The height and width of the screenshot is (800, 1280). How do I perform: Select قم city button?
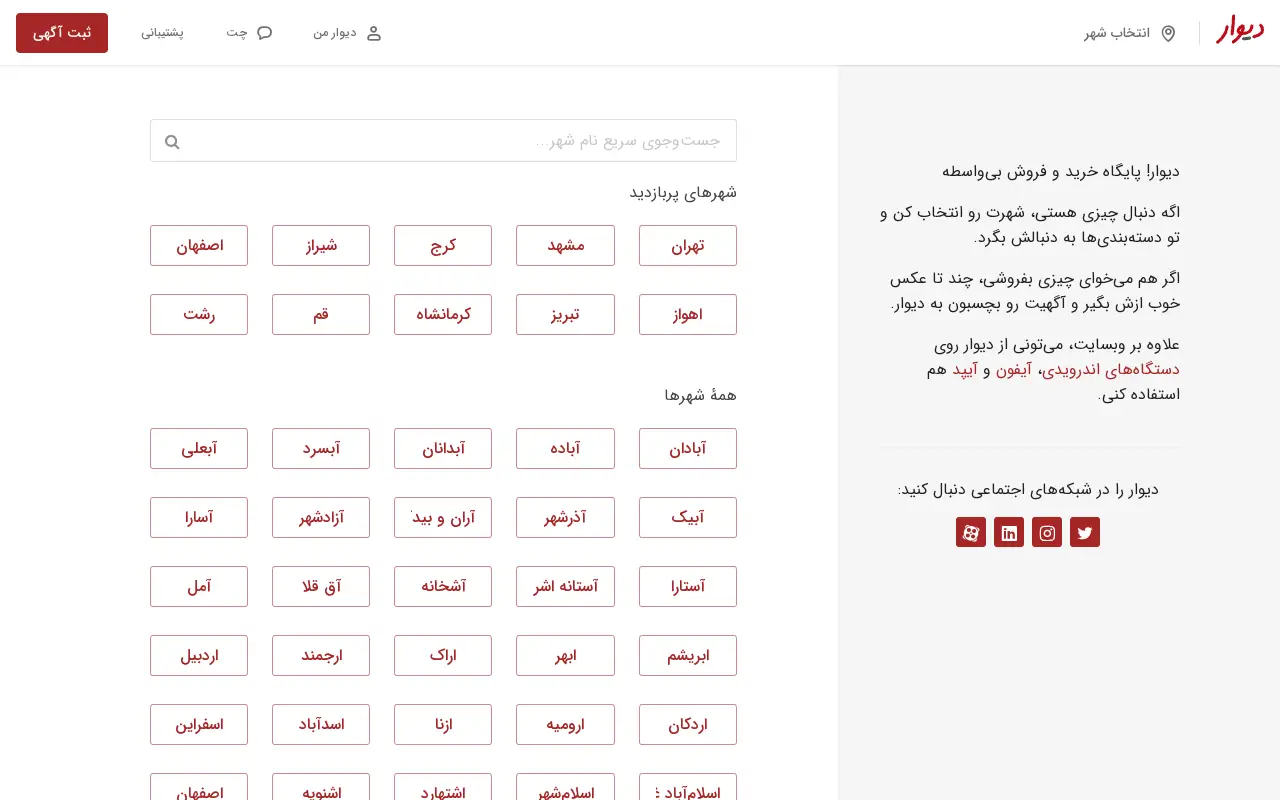coord(321,314)
